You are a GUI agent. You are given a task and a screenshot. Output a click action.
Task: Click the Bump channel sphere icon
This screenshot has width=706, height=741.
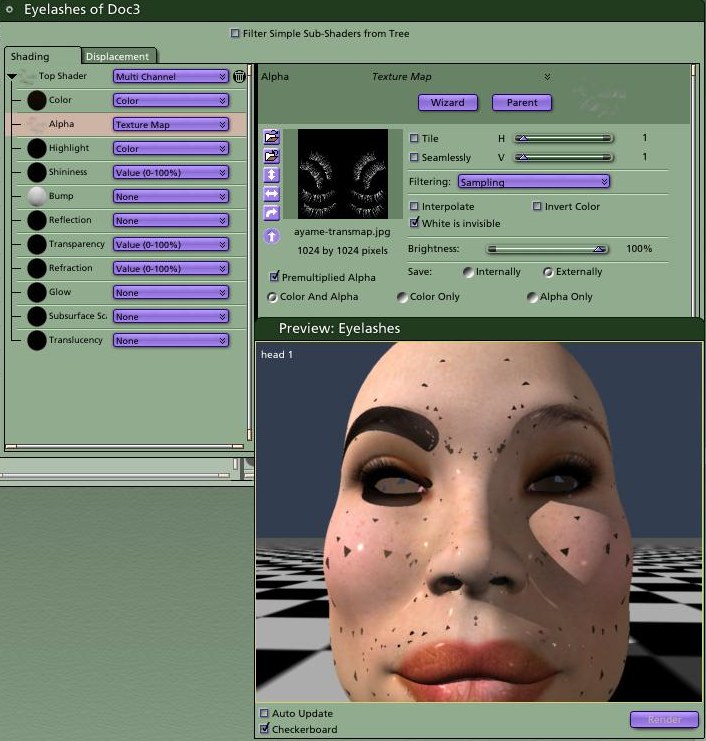[x=36, y=196]
